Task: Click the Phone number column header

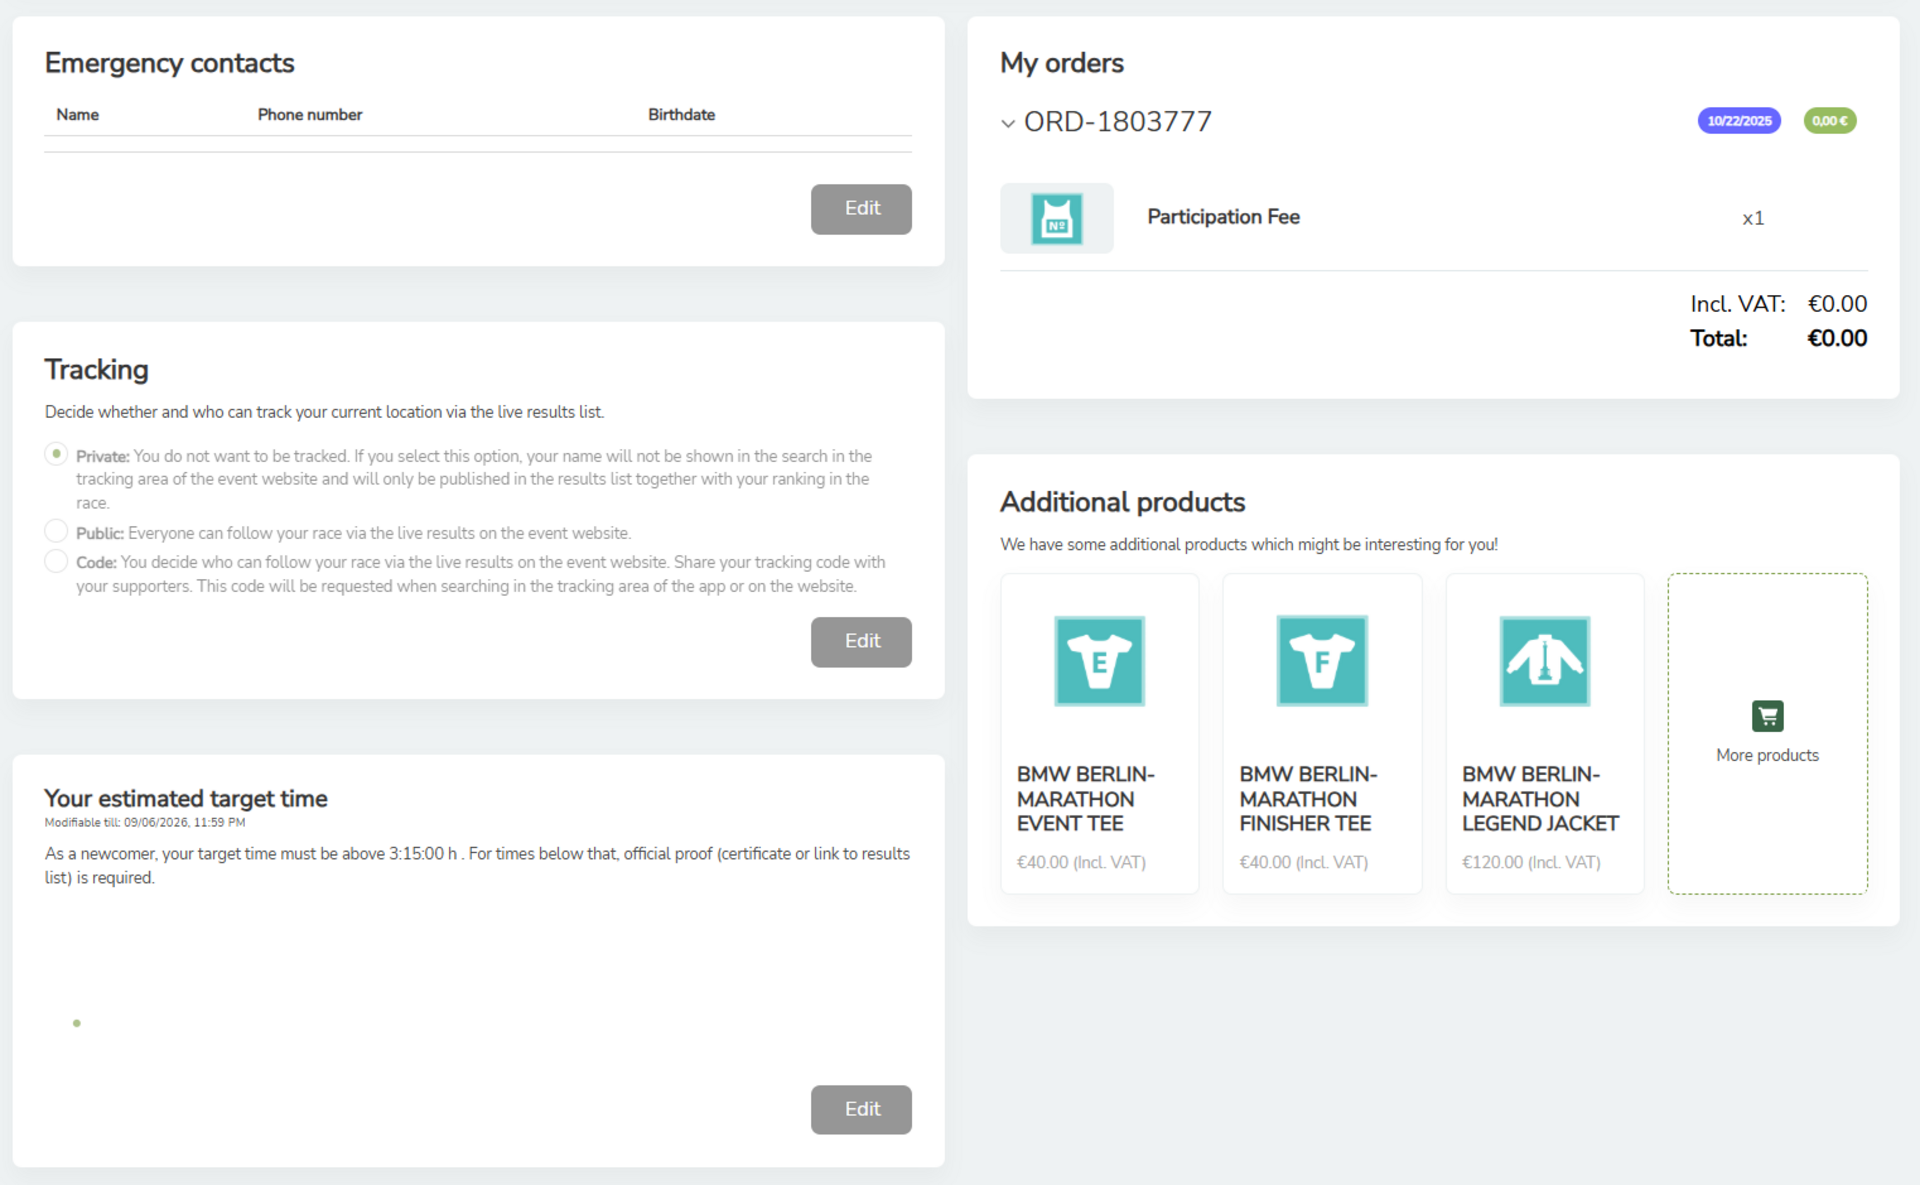Action: [310, 115]
